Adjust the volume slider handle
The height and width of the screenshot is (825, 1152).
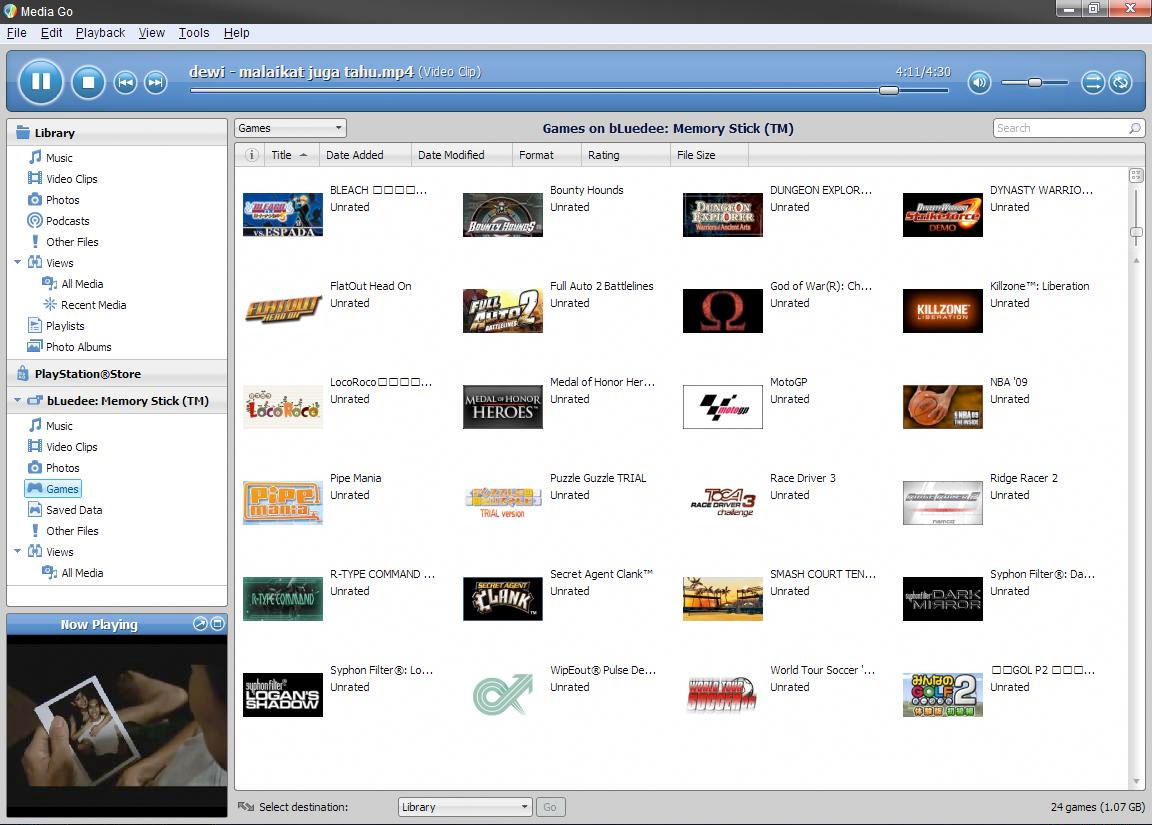[x=1034, y=82]
